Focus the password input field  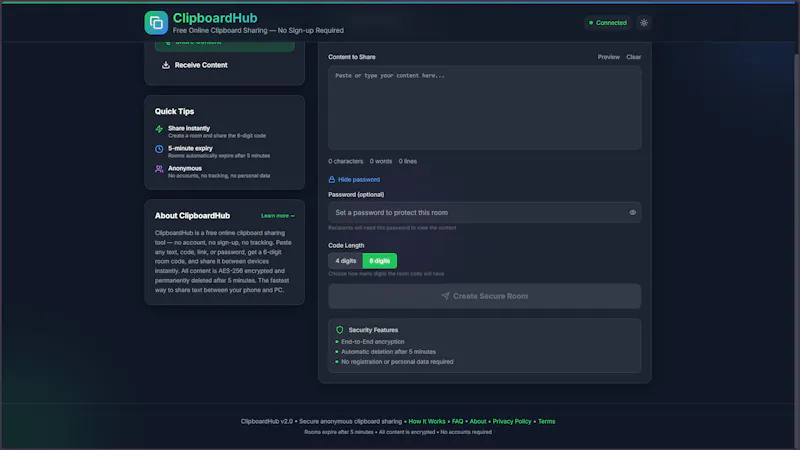coord(485,213)
